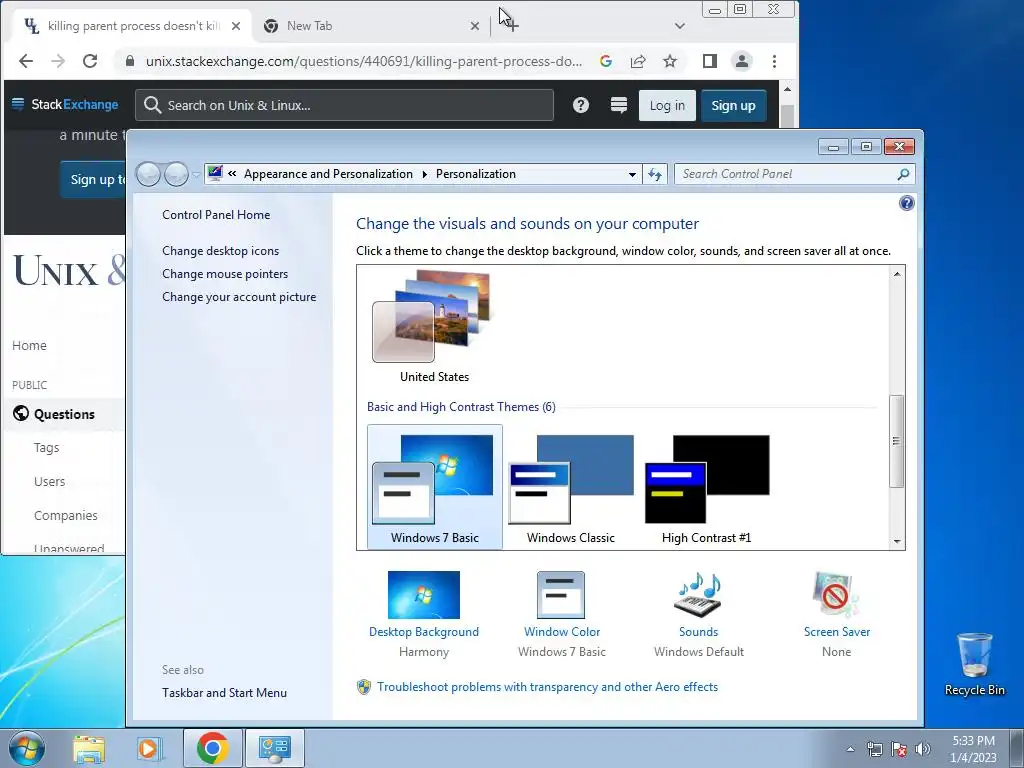Click the Chrome reload page icon
The image size is (1024, 768).
(x=90, y=61)
